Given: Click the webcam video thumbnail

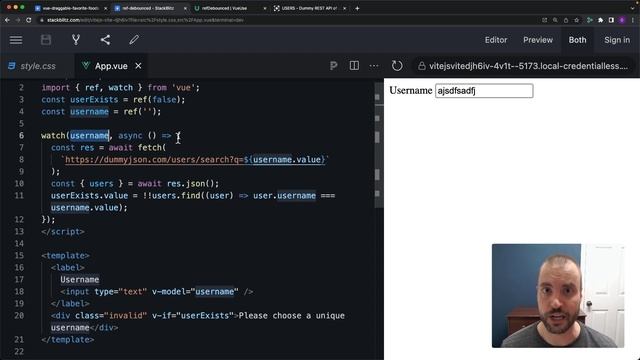Looking at the screenshot, I should pos(558,296).
